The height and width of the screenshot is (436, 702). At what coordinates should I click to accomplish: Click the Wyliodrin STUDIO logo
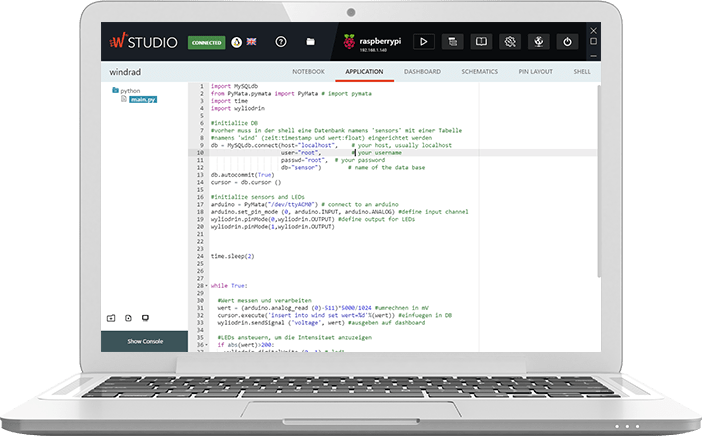click(x=143, y=42)
